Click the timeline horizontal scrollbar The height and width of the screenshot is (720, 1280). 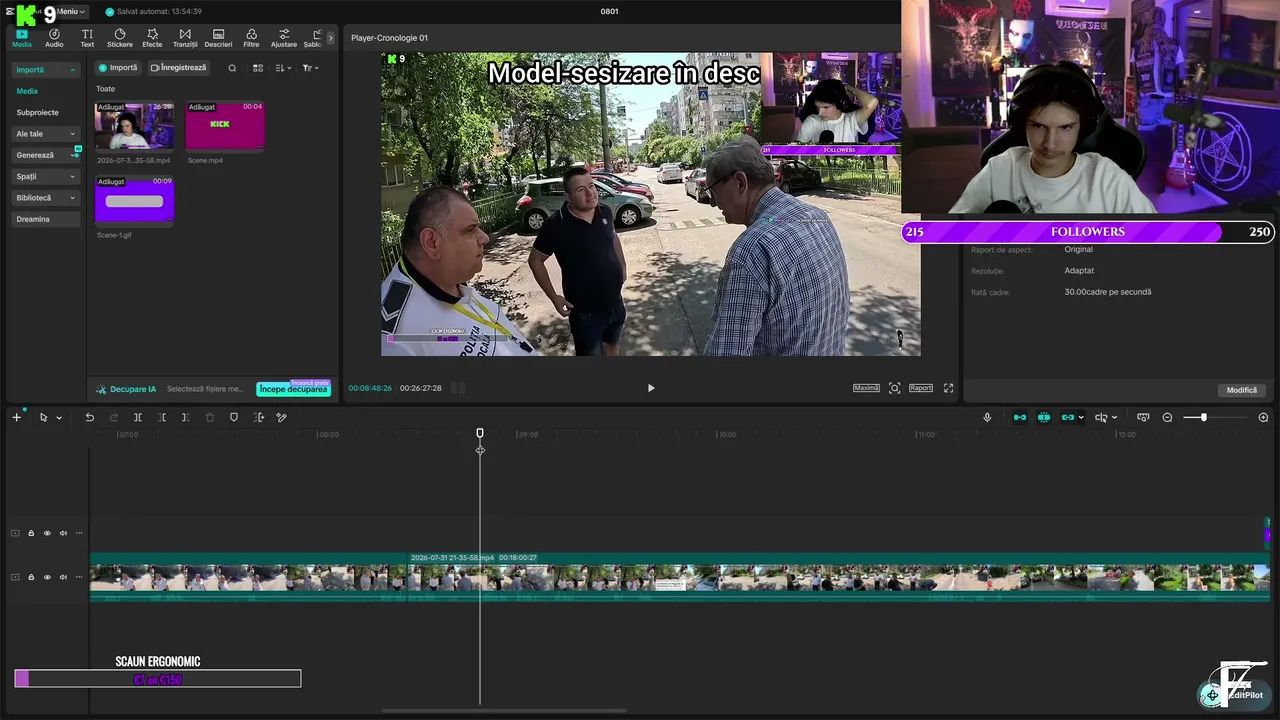(x=504, y=711)
